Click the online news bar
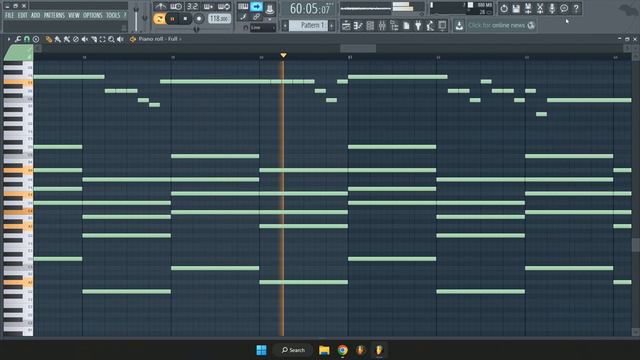The image size is (640, 360). click(x=501, y=26)
